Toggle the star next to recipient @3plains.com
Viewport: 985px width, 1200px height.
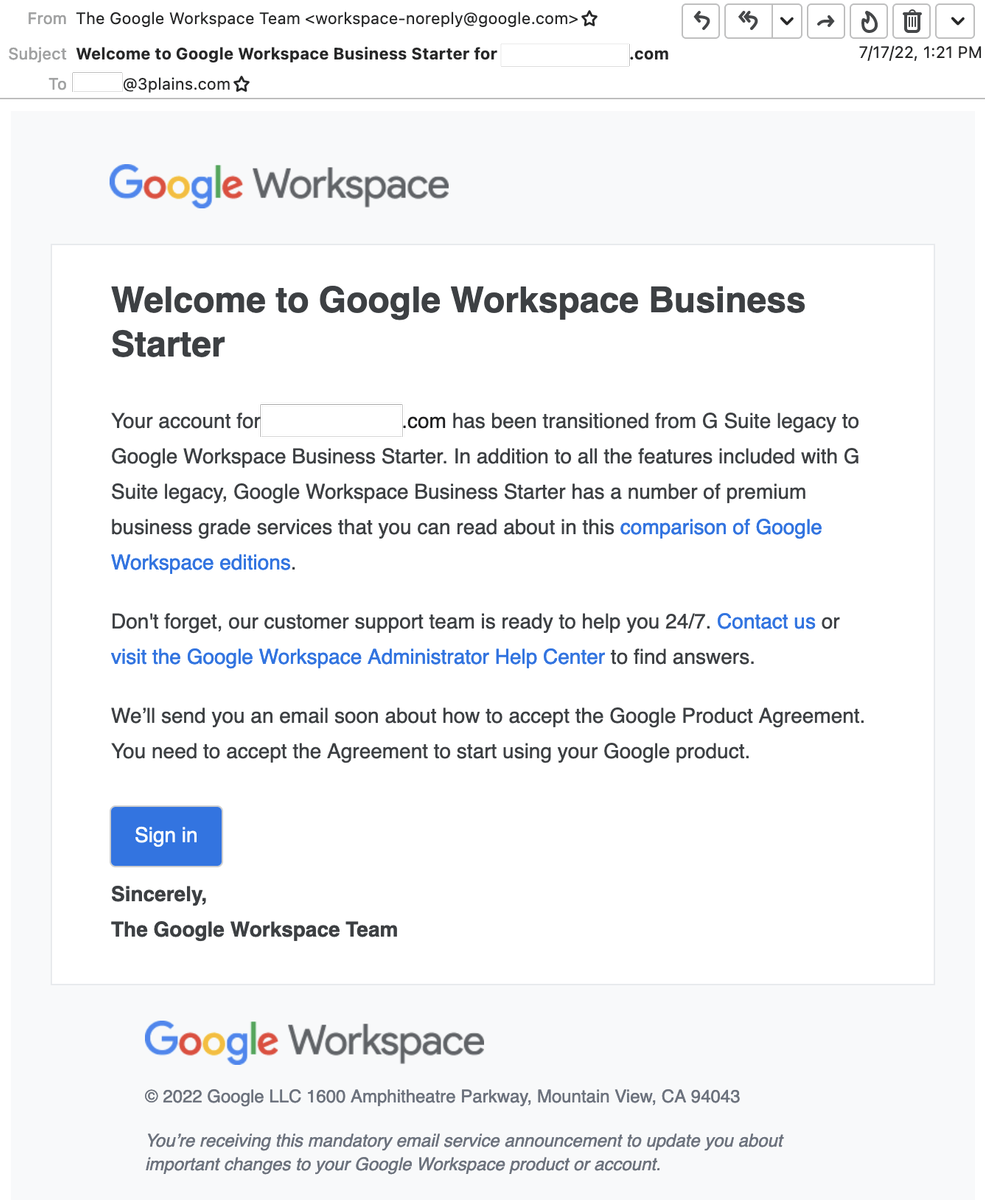(241, 85)
